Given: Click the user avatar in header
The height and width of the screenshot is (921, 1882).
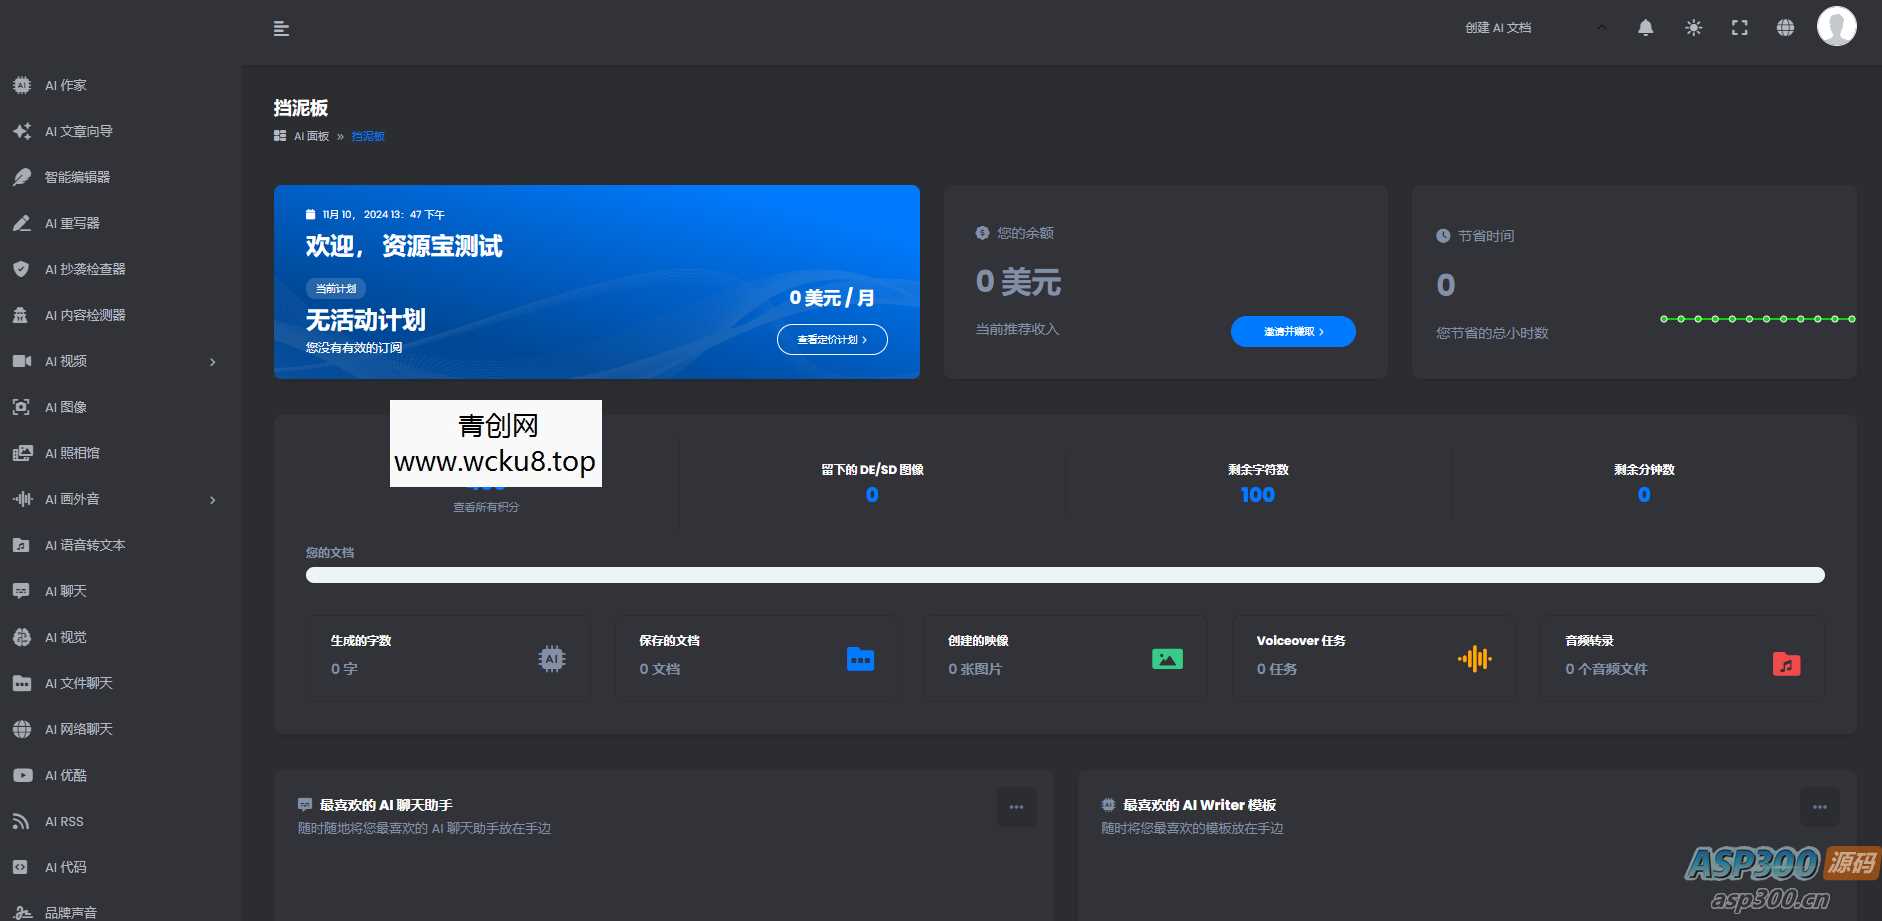Looking at the screenshot, I should coord(1836,26).
